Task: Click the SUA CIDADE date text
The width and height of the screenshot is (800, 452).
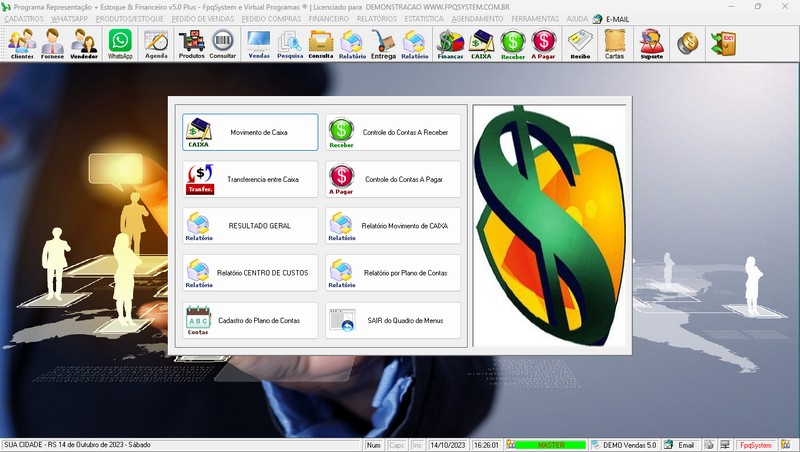Action: click(78, 445)
